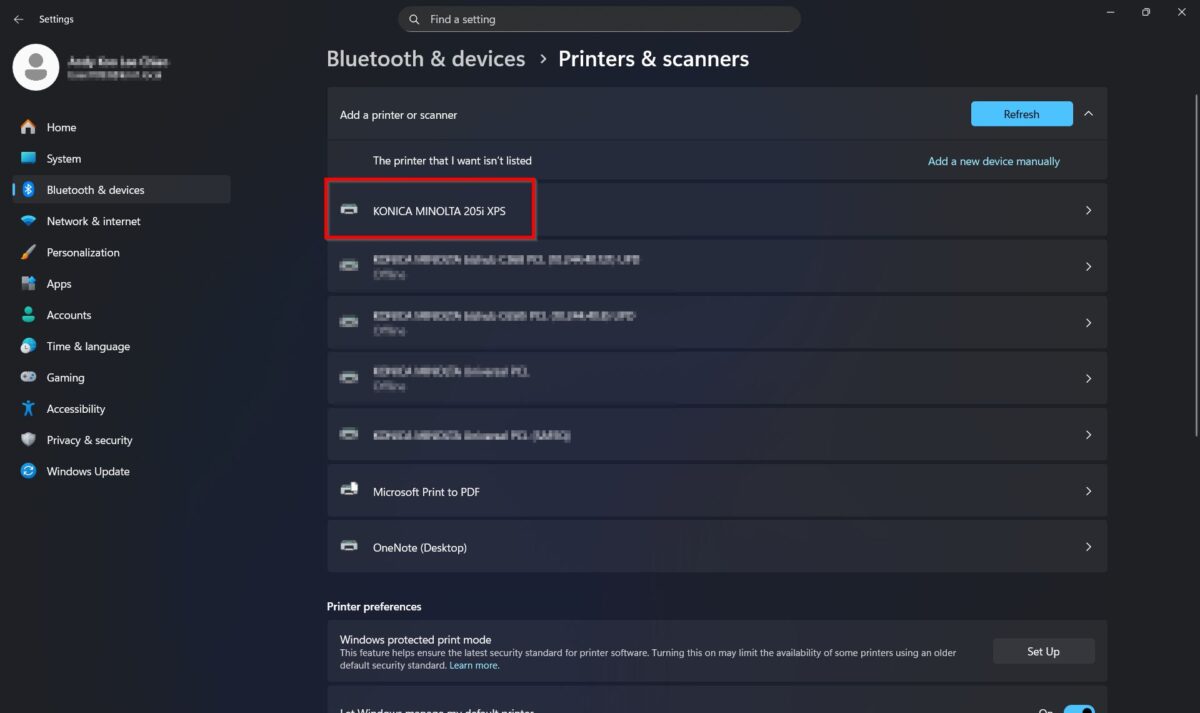1200x713 pixels.
Task: Click Set Up for protected print mode
Action: click(x=1043, y=651)
